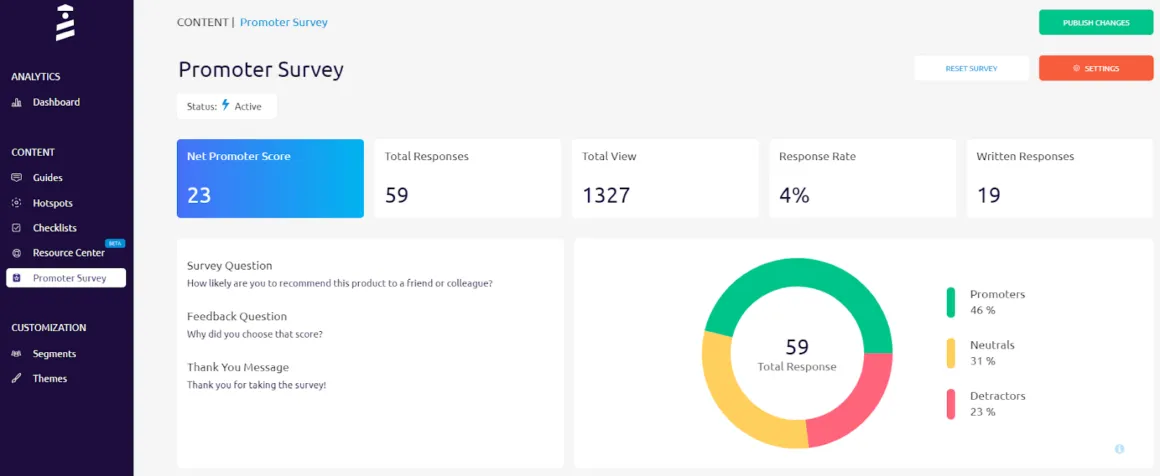This screenshot has height=476, width=1160.
Task: Click the CUSTOMIZATION sidebar section header
Action: coord(49,328)
